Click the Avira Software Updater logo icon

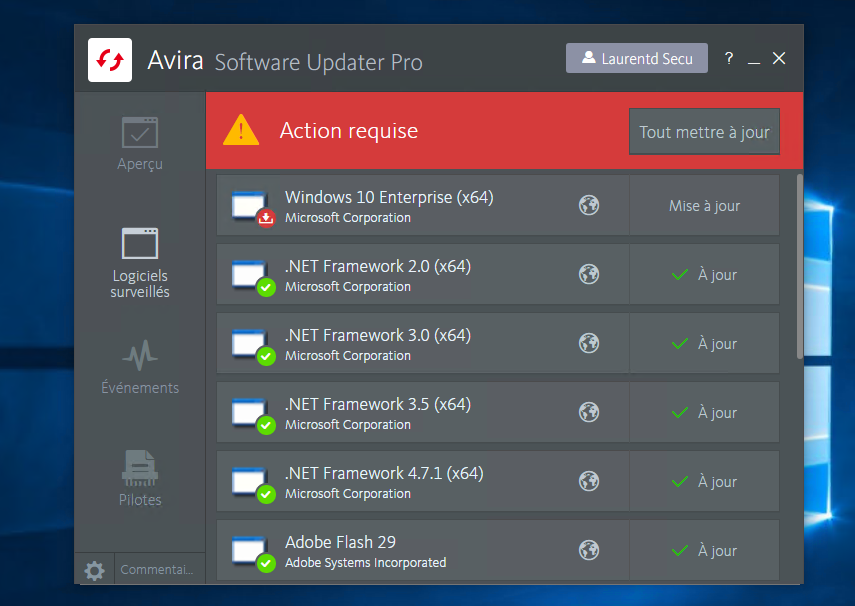click(x=110, y=60)
